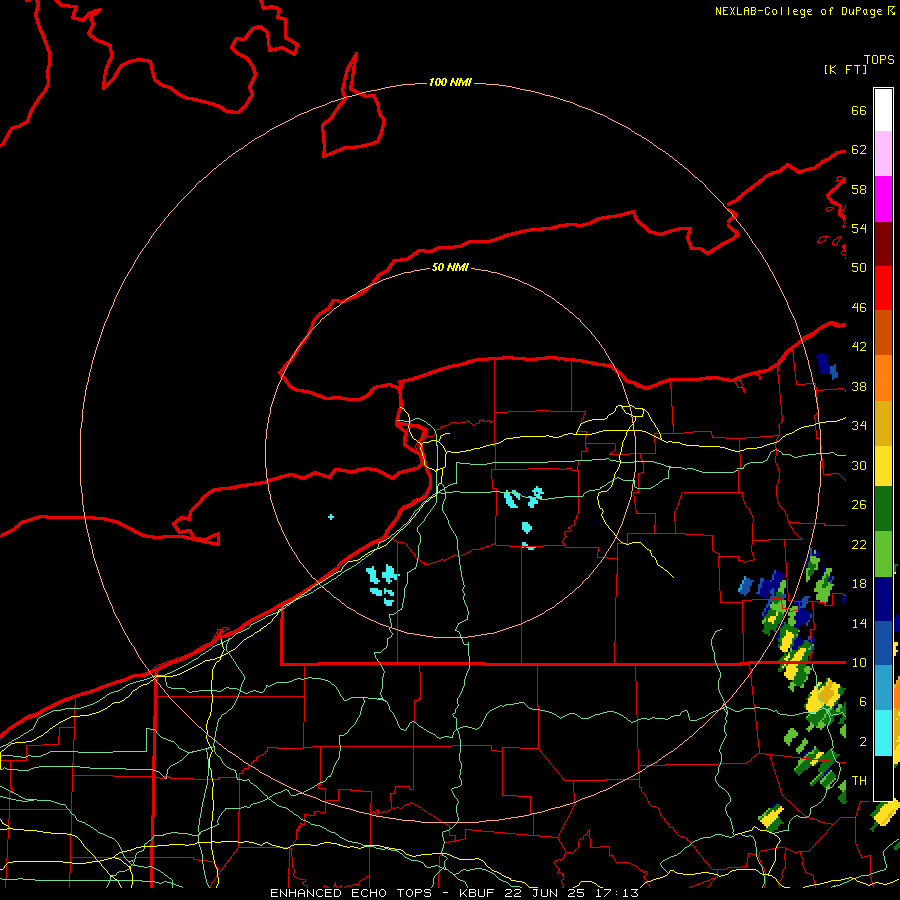Screen dimensions: 900x900
Task: Click the 18 legend value
Action: click(859, 584)
